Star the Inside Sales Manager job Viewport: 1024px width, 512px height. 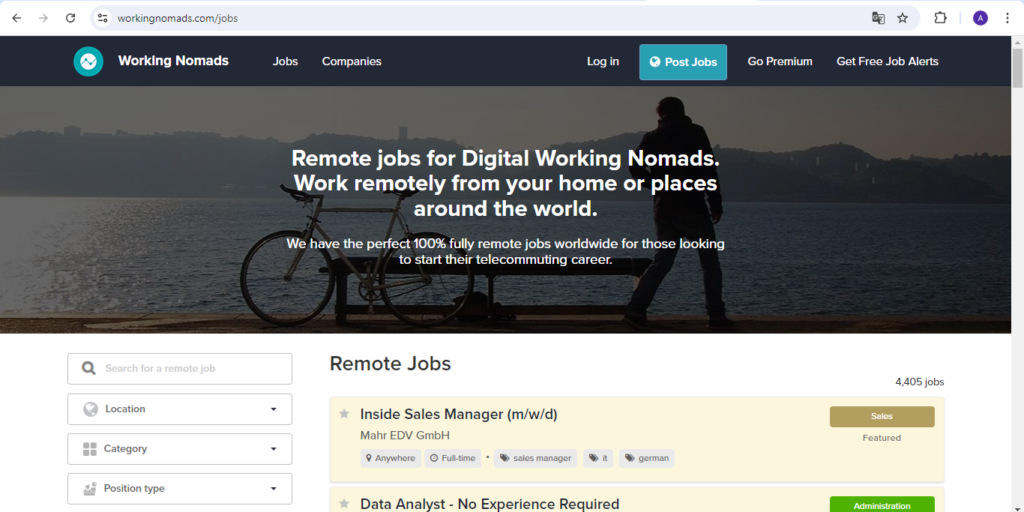pos(344,414)
